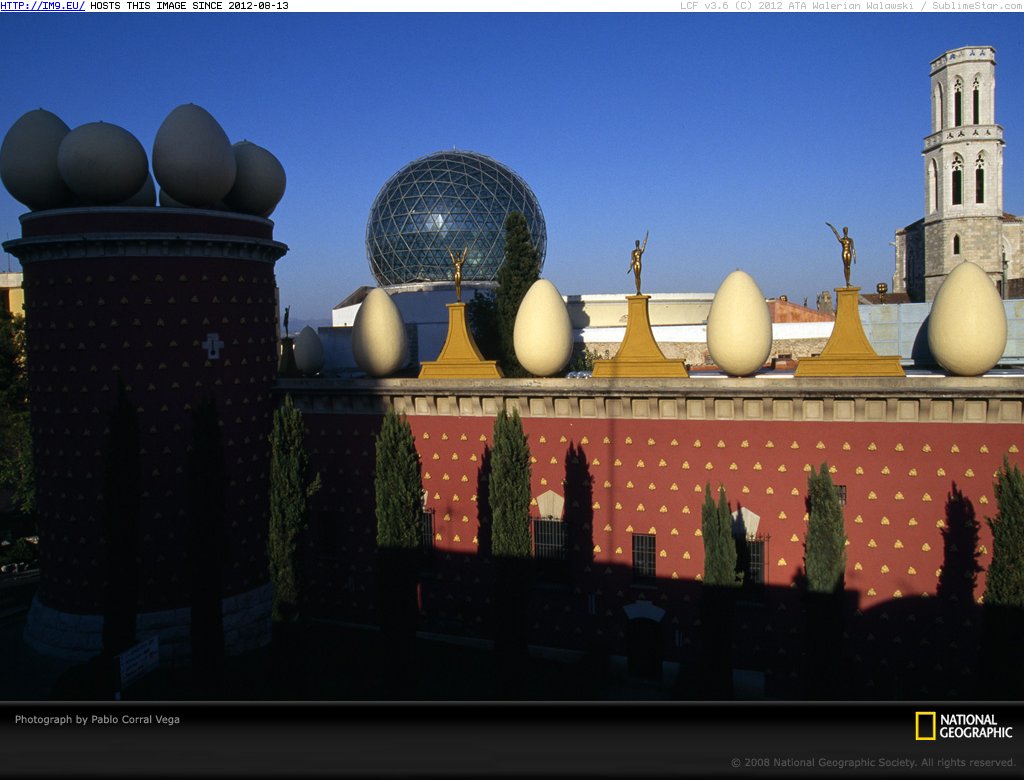
Task: Open the HTTP://IM9.EU/ link
Action: (x=42, y=6)
